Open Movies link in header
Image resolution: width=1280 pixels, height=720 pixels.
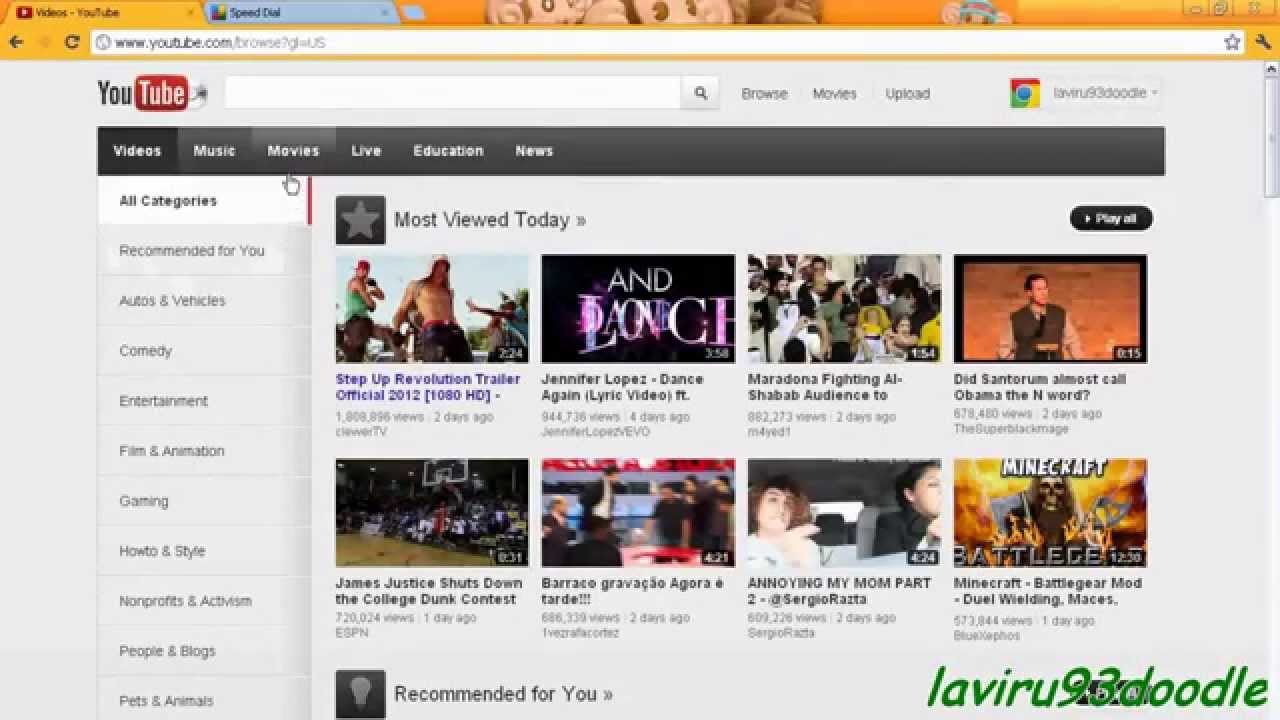click(x=834, y=93)
